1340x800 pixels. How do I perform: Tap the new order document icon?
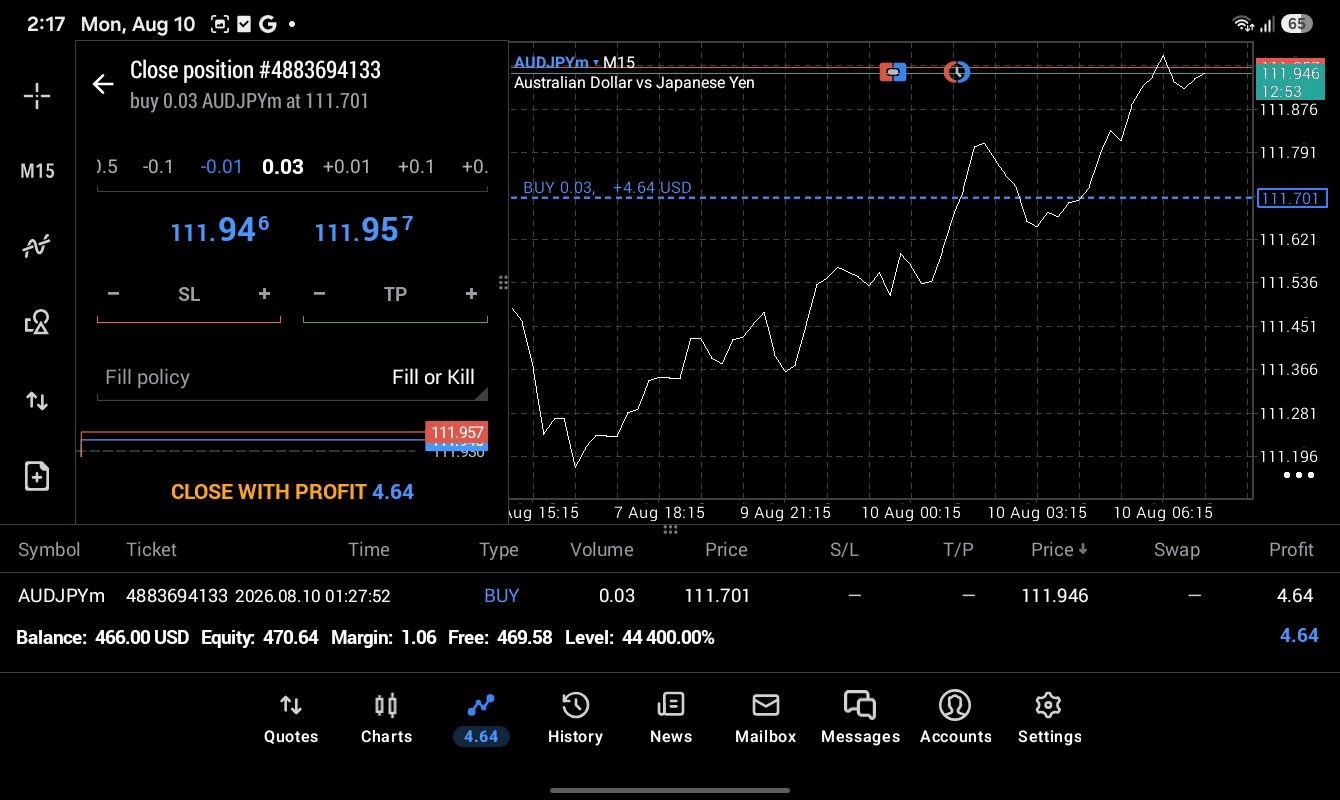[37, 476]
